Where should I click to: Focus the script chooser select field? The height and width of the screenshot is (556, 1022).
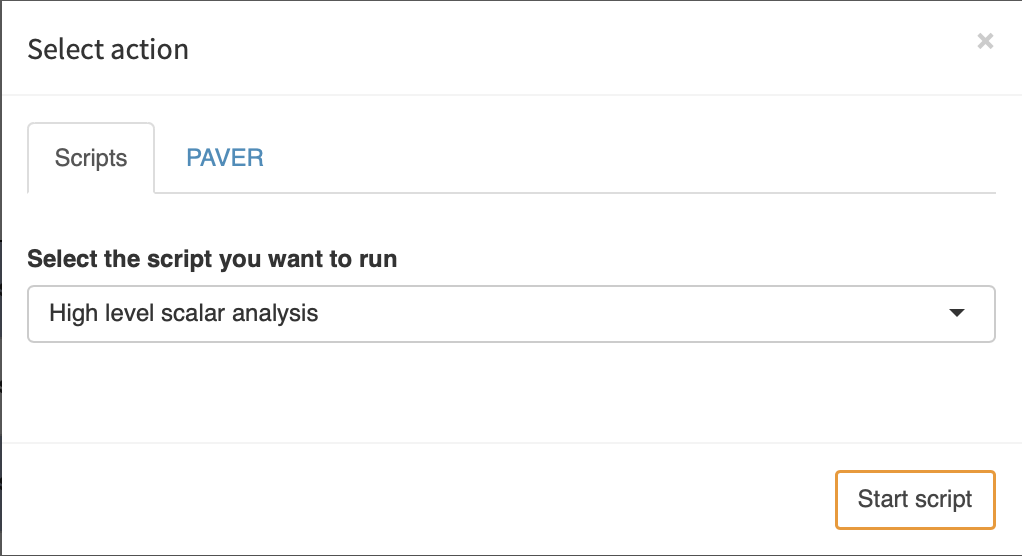(511, 314)
